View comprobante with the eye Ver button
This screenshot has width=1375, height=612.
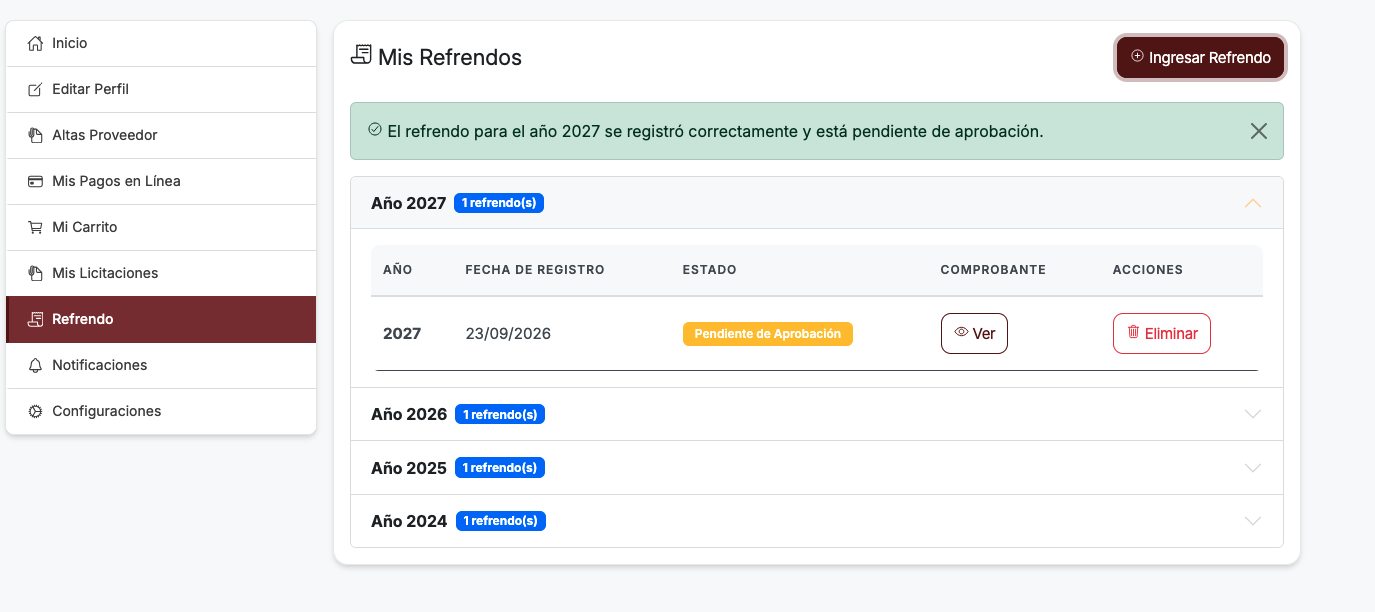974,333
